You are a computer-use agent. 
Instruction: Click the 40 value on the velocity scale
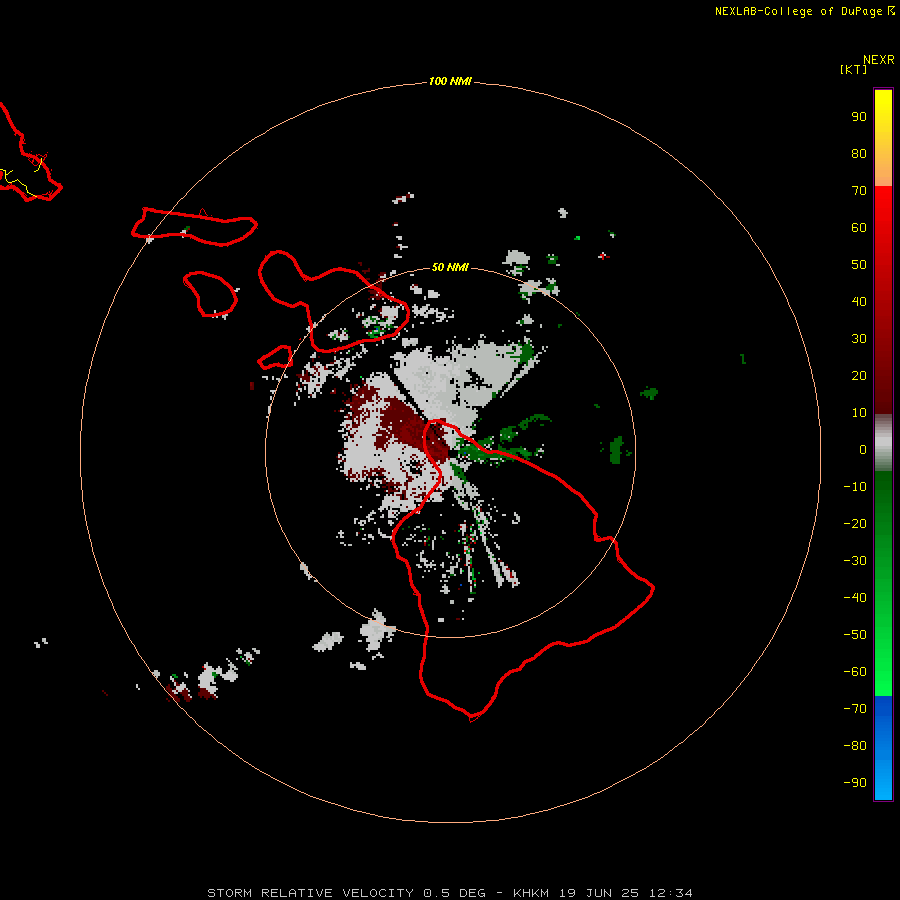pyautogui.click(x=859, y=302)
